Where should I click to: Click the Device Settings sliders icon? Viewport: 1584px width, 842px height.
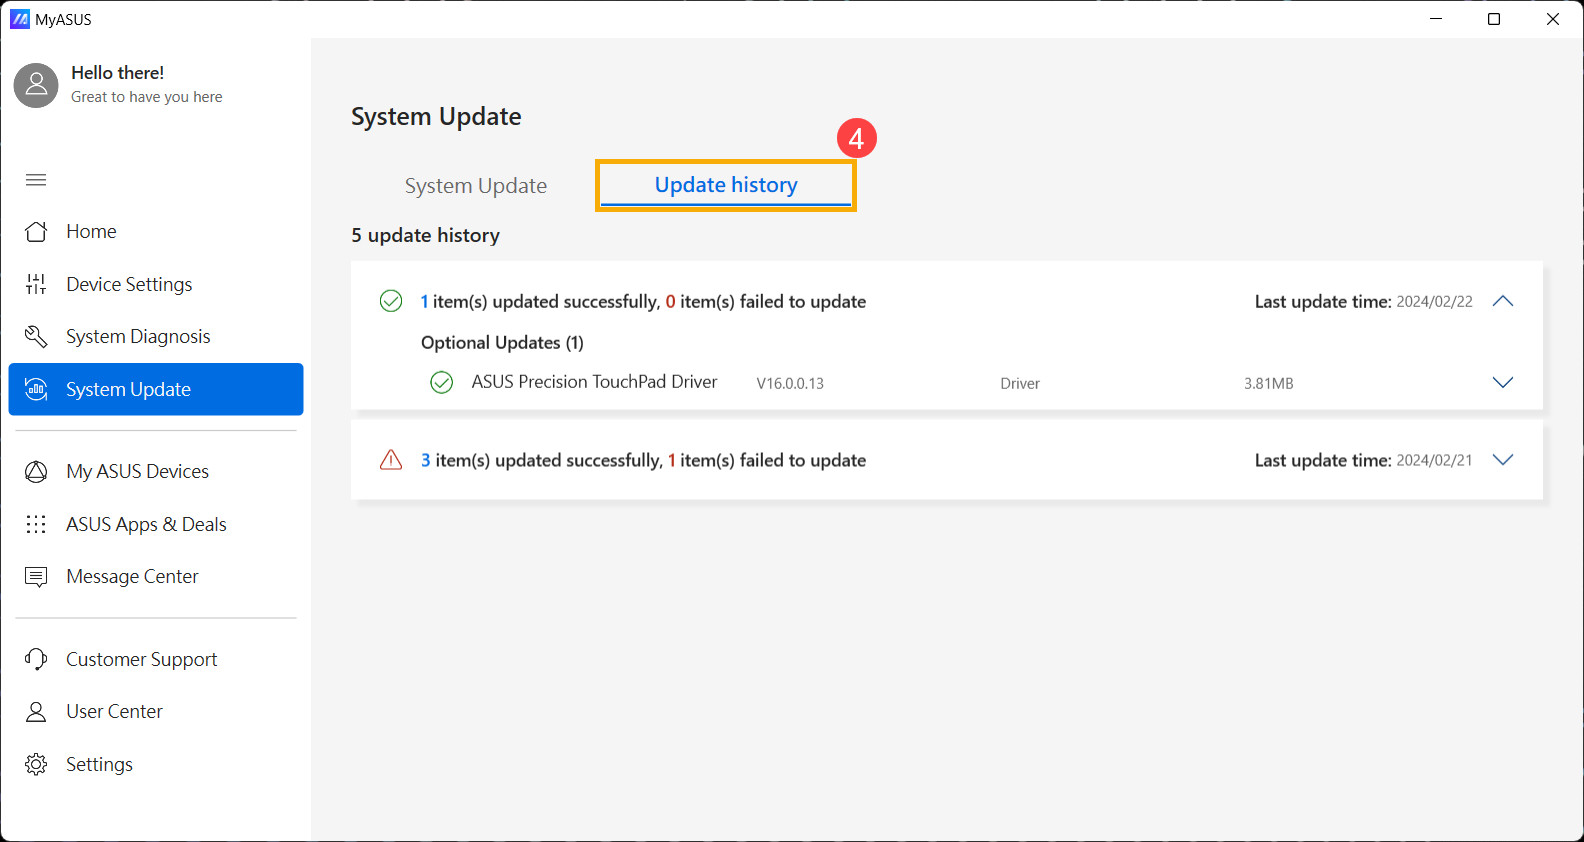tap(36, 284)
